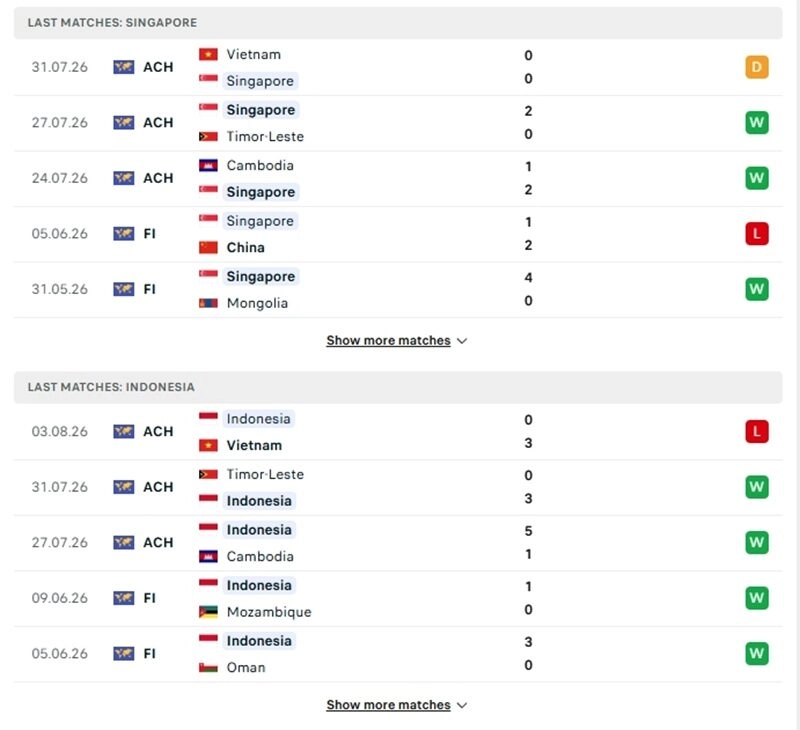The image size is (800, 730).
Task: Click 'Show more matches' under Singapore
Action: pyautogui.click(x=388, y=340)
